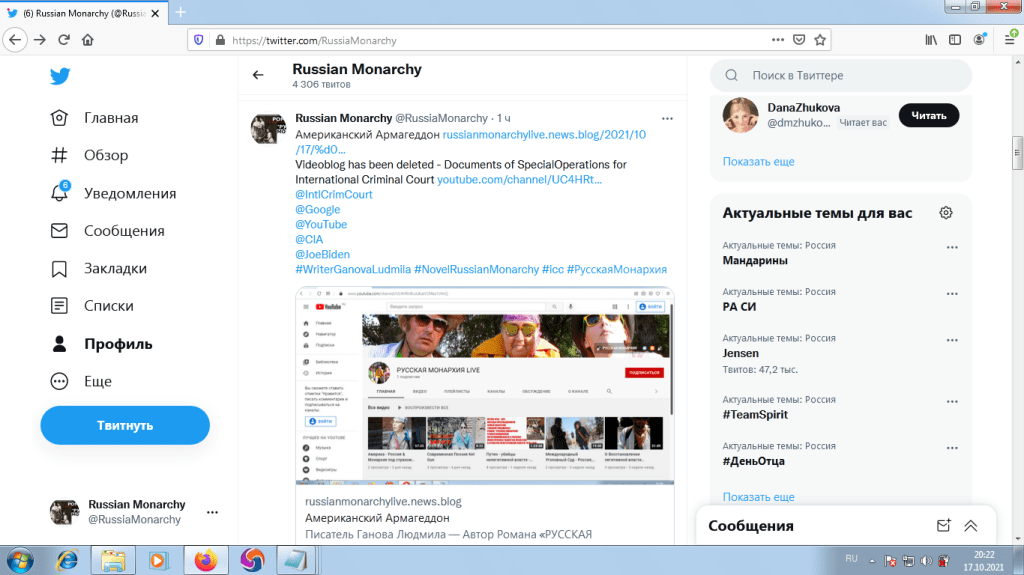The image size is (1024, 575).
Task: Expand Еще more menu
Action: click(81, 381)
